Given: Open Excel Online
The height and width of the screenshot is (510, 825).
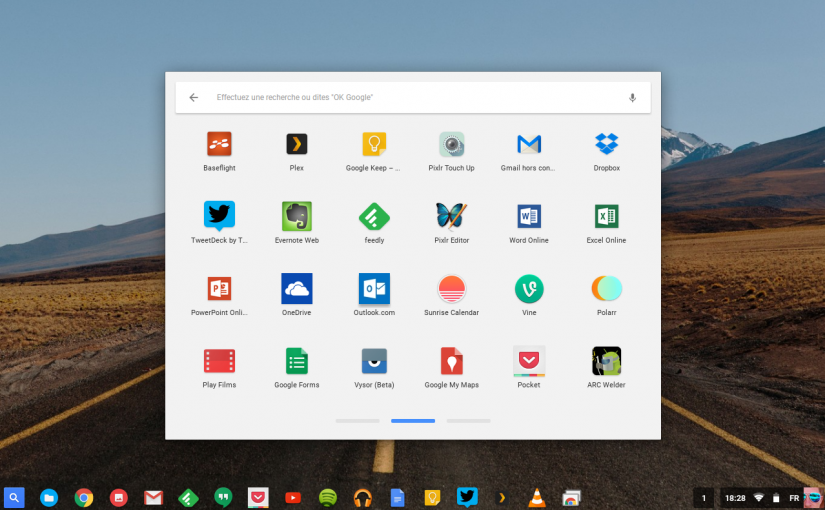Looking at the screenshot, I should pos(607,216).
